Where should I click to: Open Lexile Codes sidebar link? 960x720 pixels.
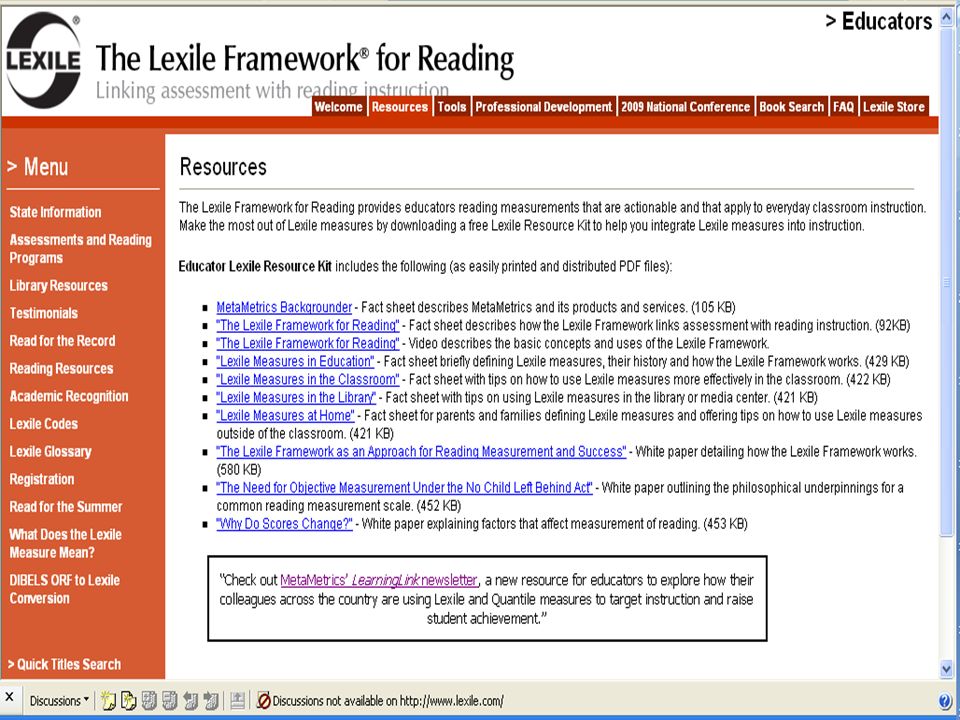(x=43, y=424)
